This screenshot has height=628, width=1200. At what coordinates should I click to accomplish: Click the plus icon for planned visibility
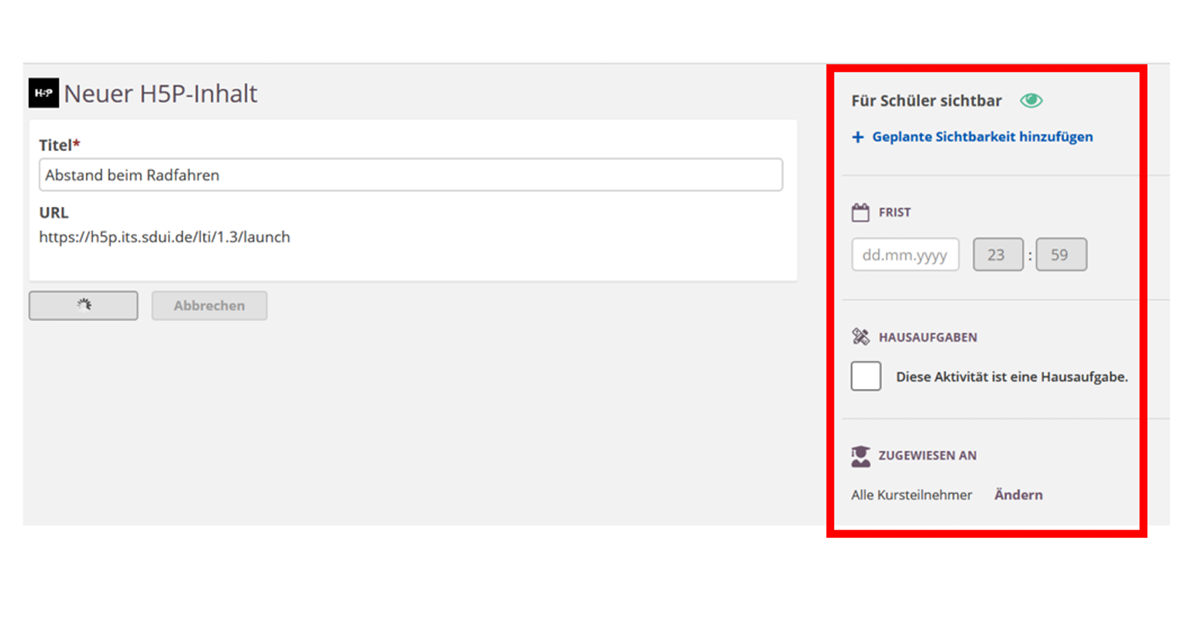pyautogui.click(x=857, y=137)
